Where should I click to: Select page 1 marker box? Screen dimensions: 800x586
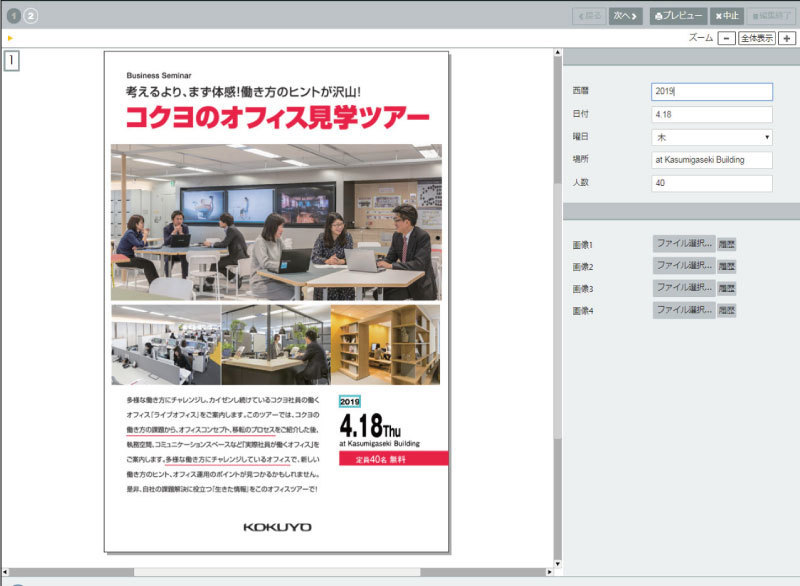point(10,60)
